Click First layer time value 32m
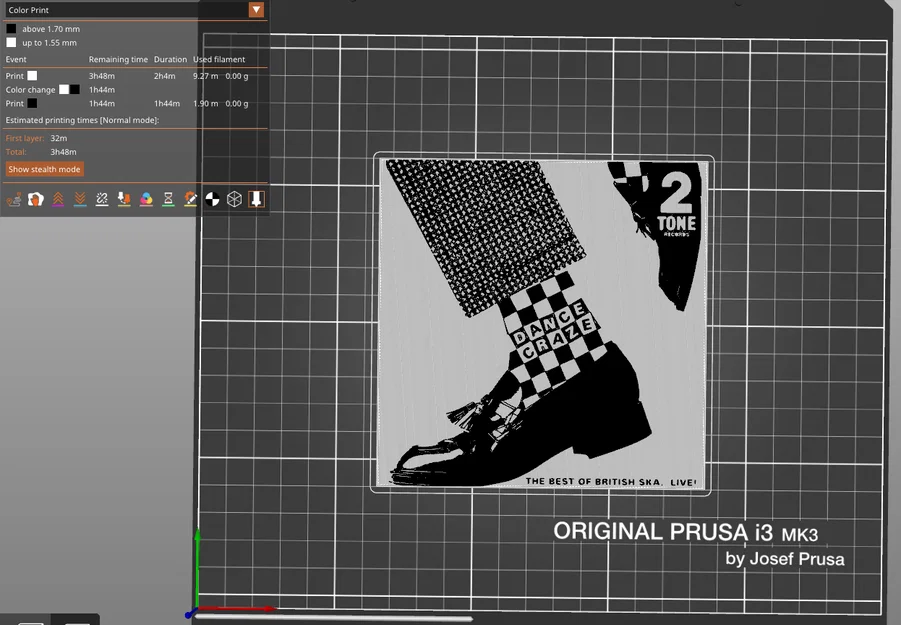Screen dimensions: 901x625 (x=59, y=138)
